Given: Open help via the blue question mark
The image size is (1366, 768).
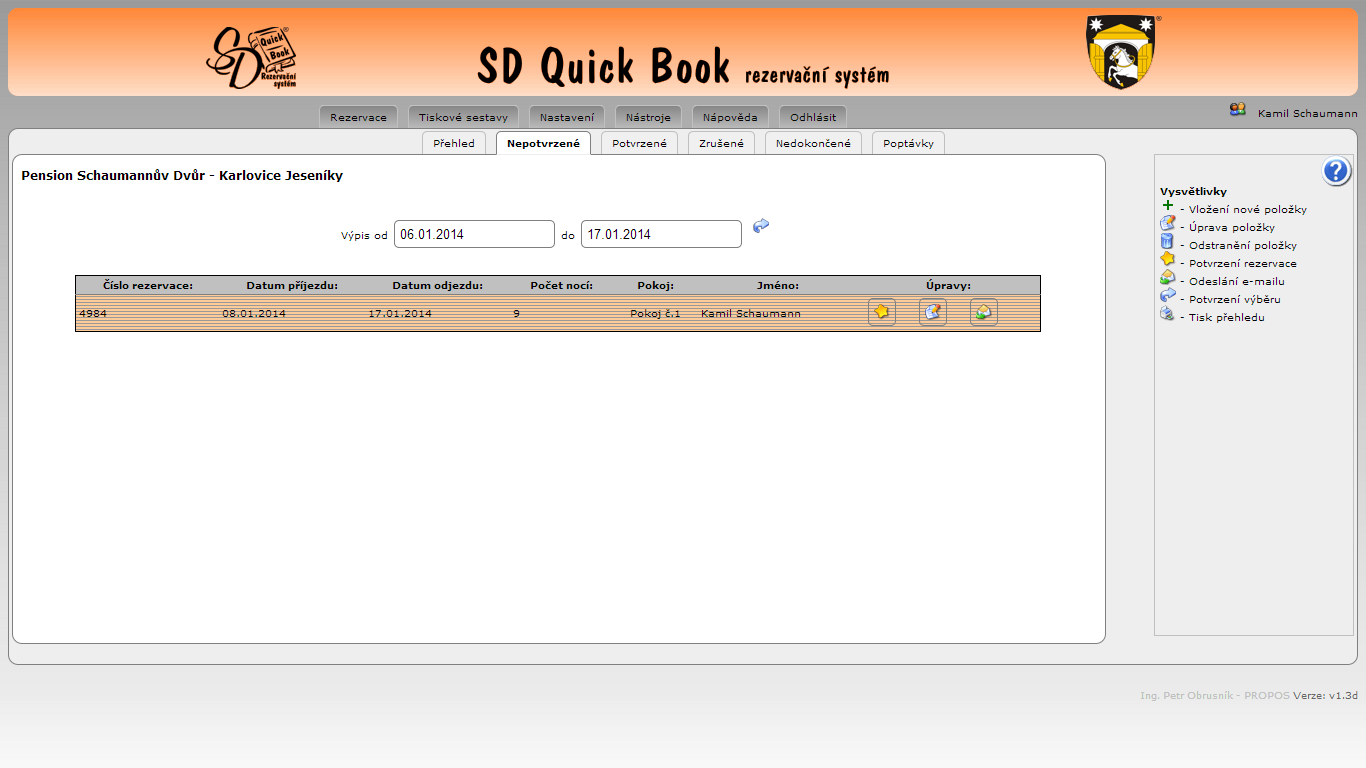Looking at the screenshot, I should point(1337,171).
